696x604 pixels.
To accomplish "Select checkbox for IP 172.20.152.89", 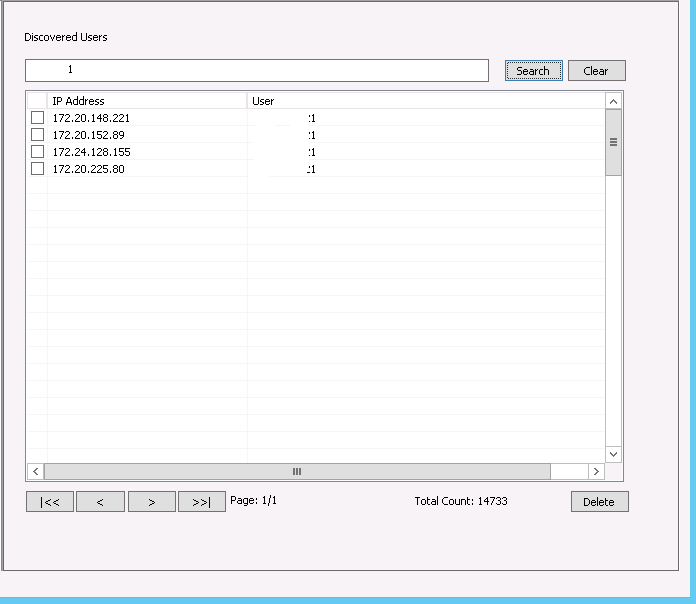I will click(x=37, y=135).
